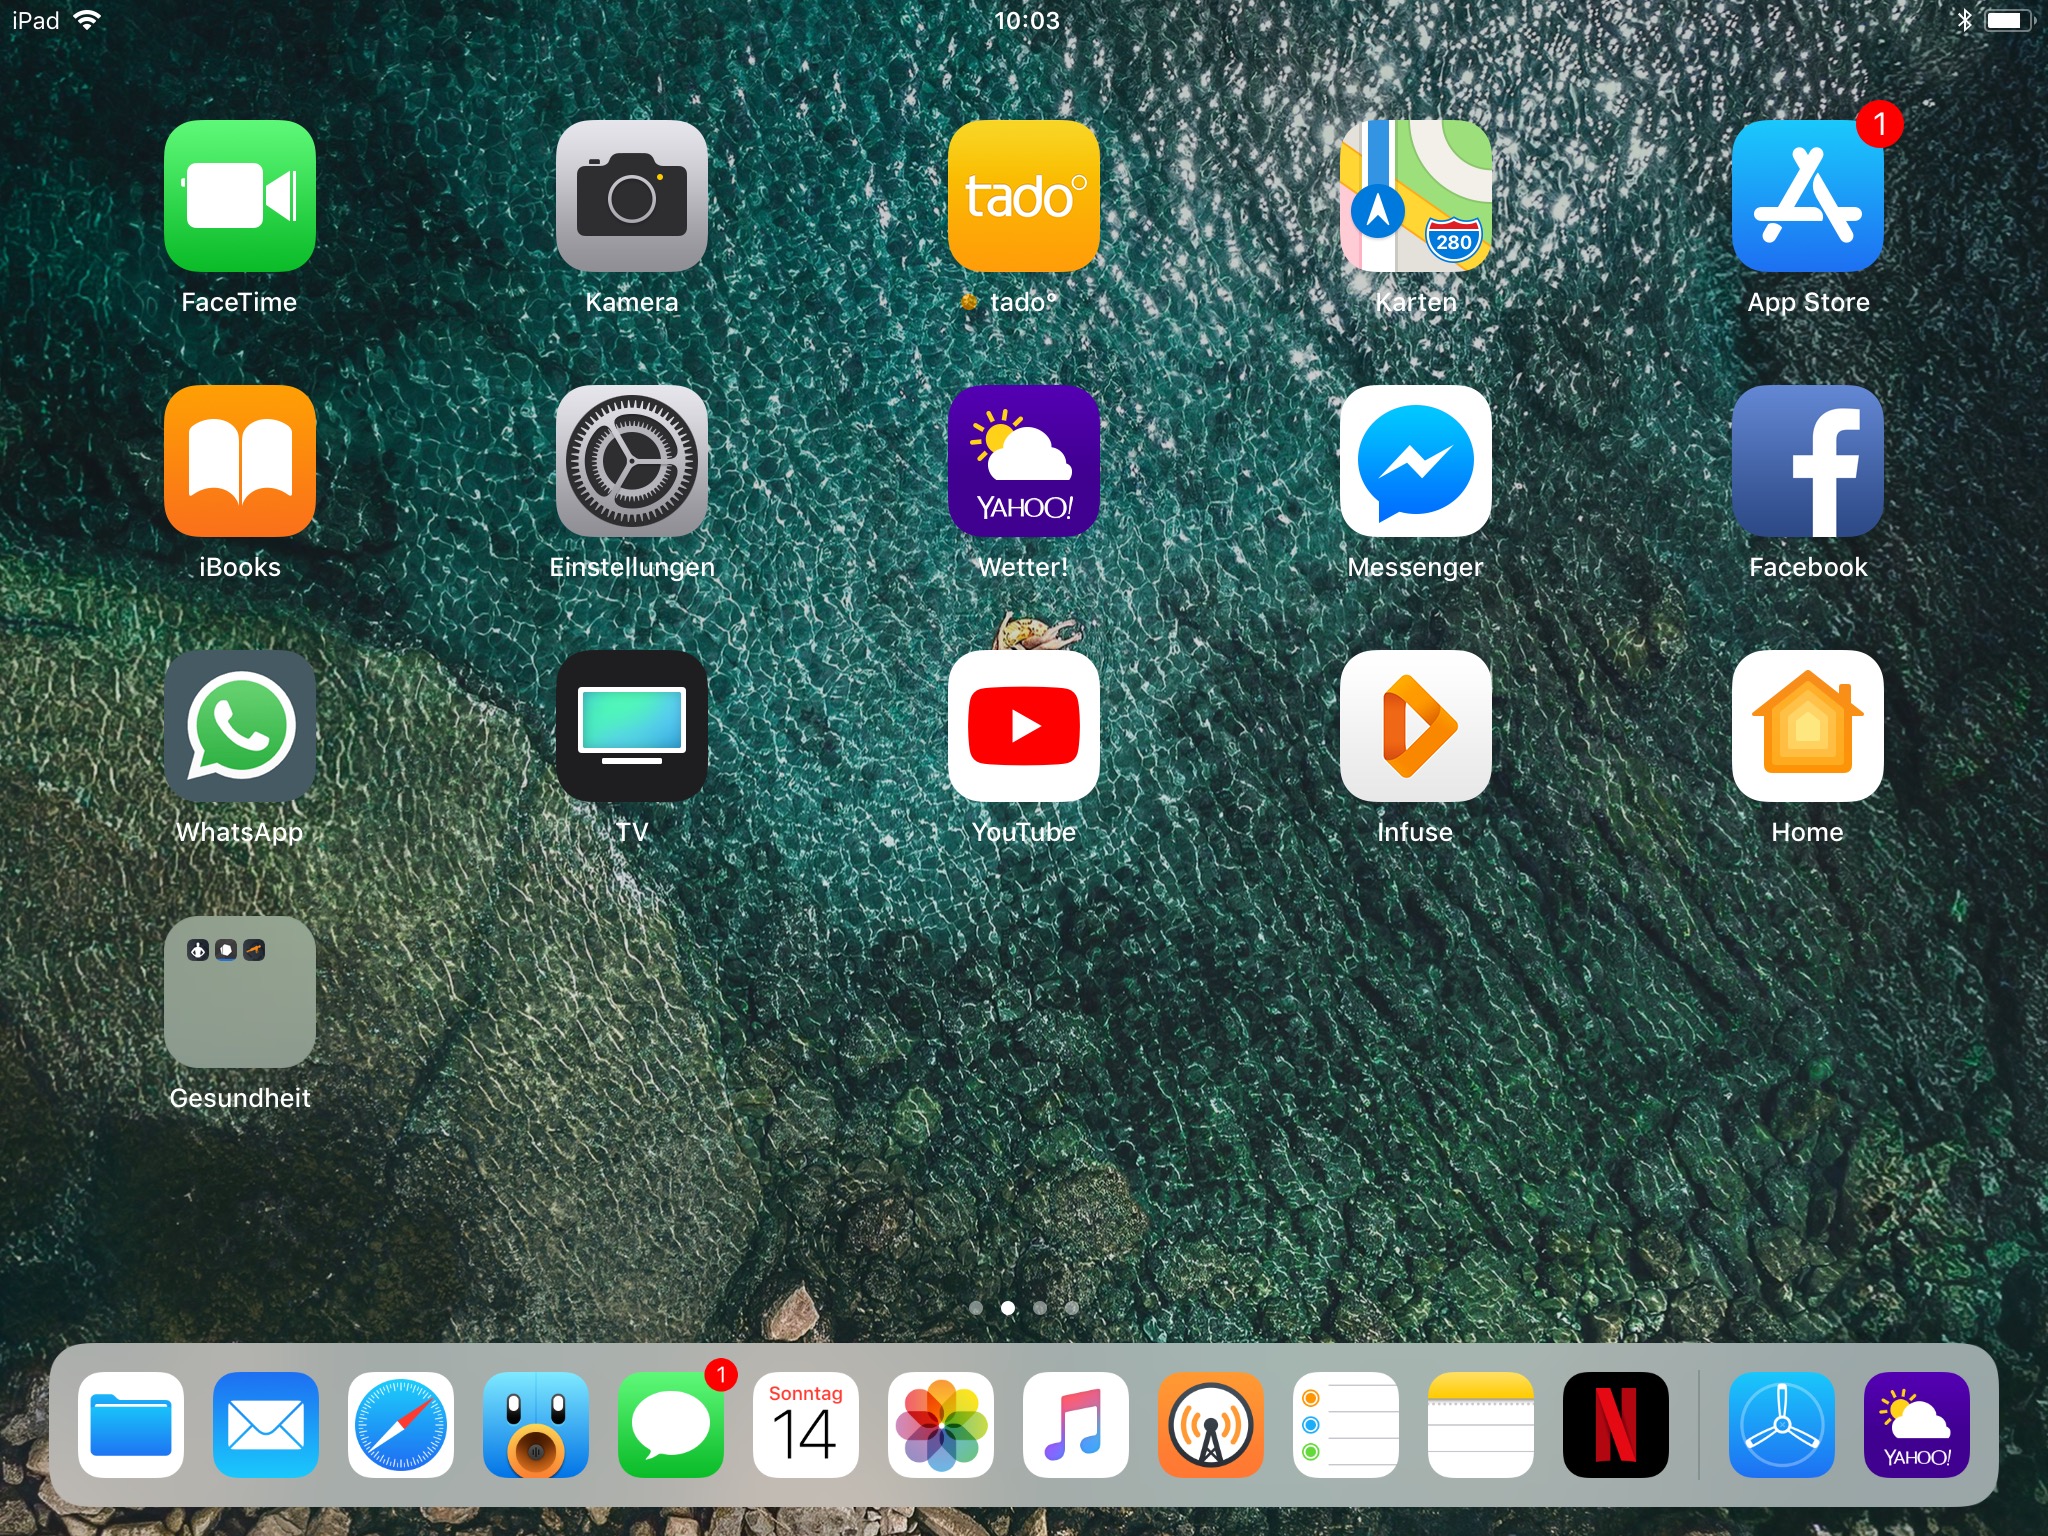Tap the battery indicator in status bar

point(2008,20)
